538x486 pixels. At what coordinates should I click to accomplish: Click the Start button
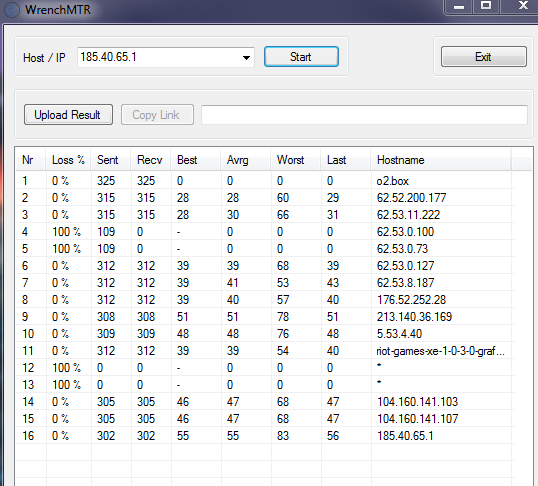pyautogui.click(x=301, y=57)
